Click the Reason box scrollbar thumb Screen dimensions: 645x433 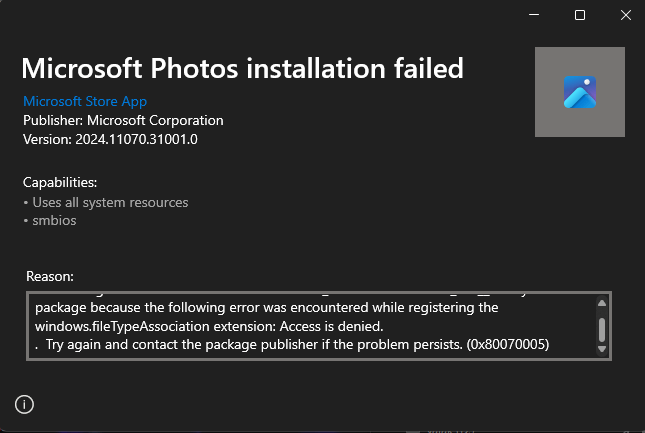602,330
